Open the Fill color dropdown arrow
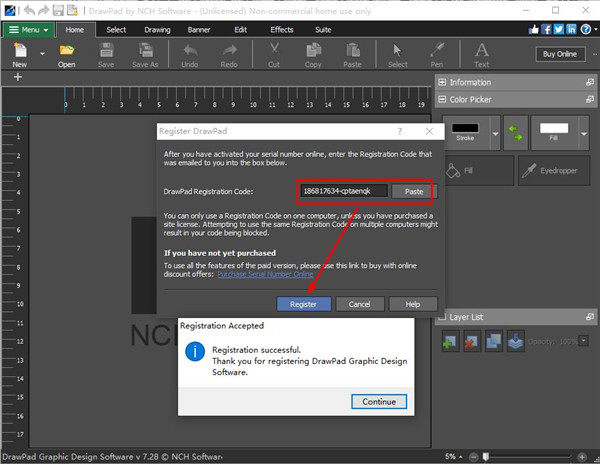The image size is (600, 464). [x=584, y=134]
